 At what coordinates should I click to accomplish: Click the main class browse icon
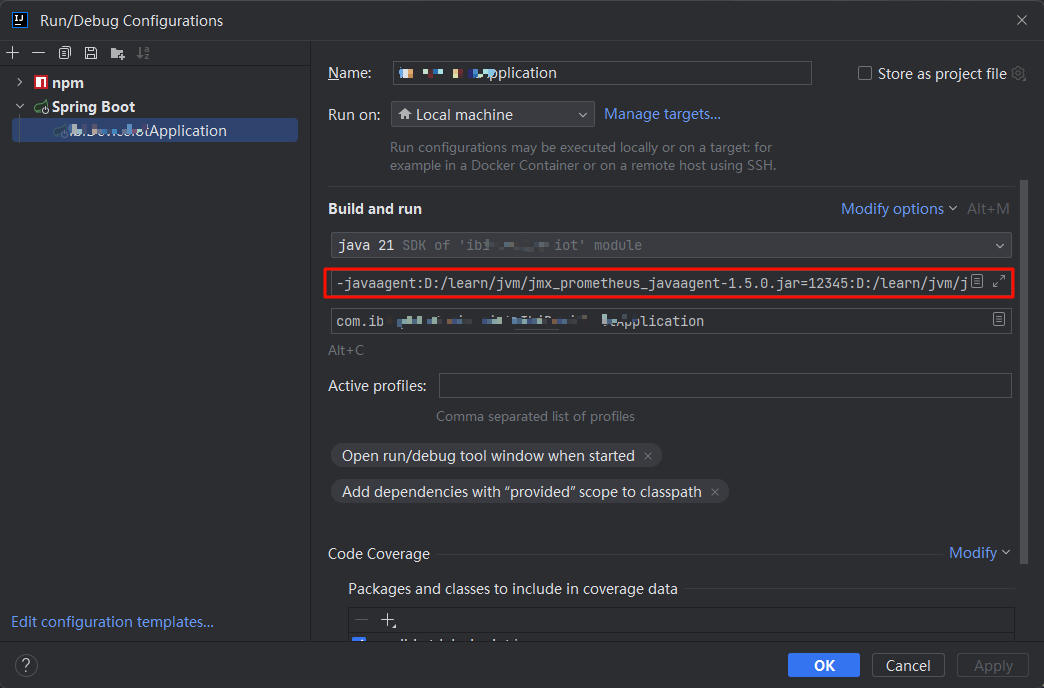click(998, 320)
